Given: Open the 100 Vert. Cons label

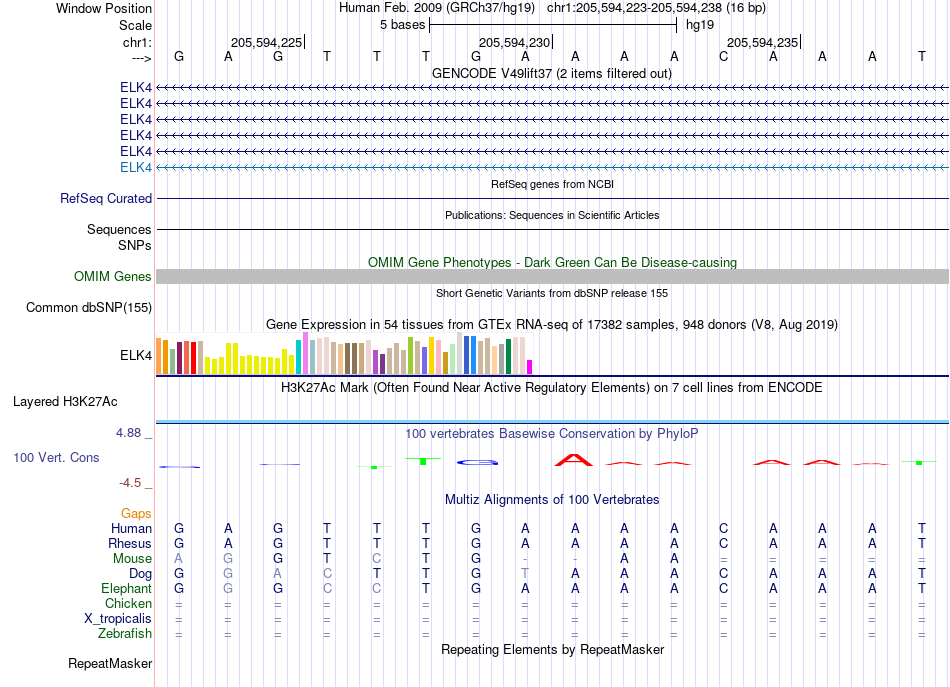Looking at the screenshot, I should [x=56, y=457].
